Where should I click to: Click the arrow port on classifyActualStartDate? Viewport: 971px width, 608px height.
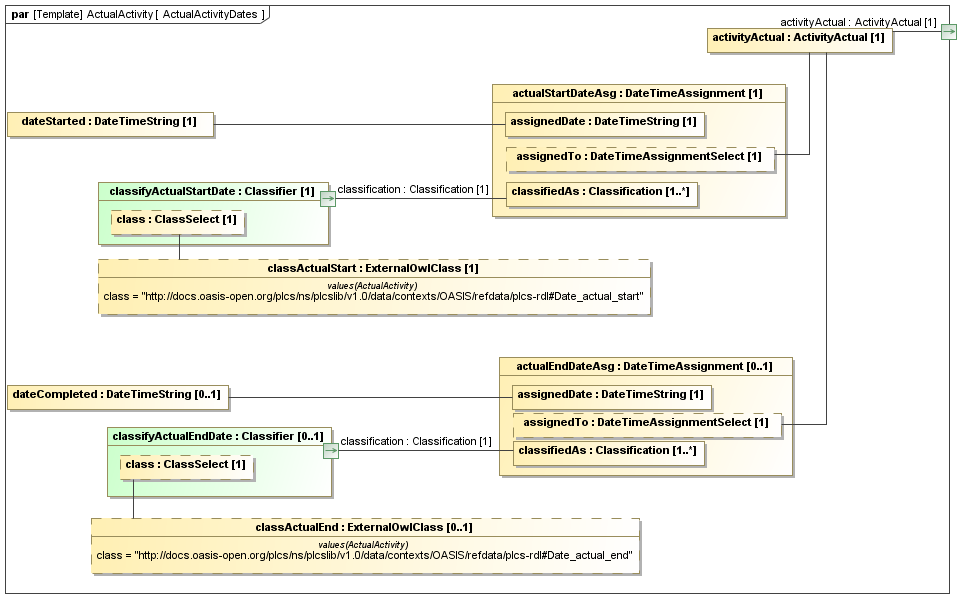(x=327, y=199)
